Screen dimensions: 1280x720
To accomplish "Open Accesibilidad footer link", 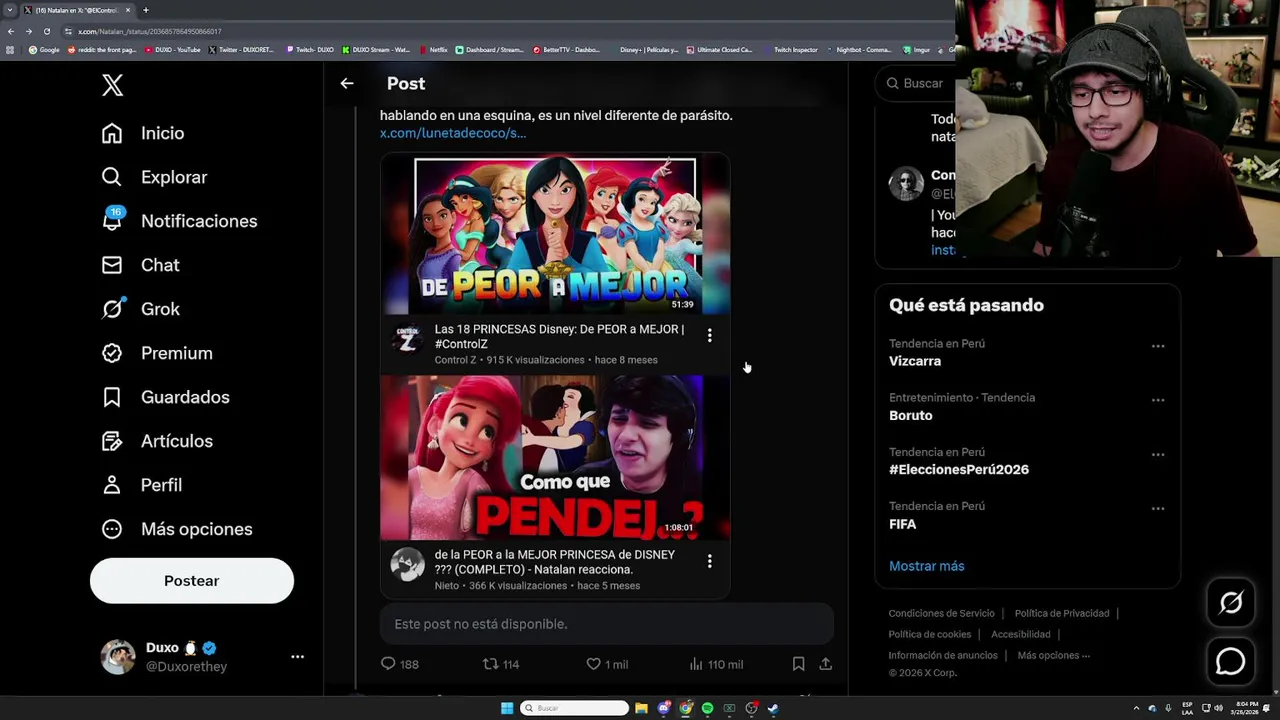I will tap(1021, 634).
